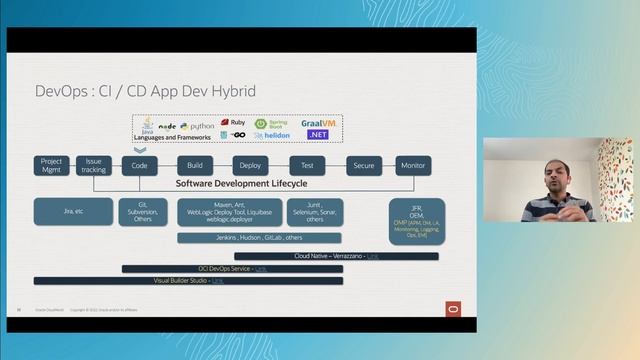
Task: Select the Build stage box
Action: click(195, 166)
